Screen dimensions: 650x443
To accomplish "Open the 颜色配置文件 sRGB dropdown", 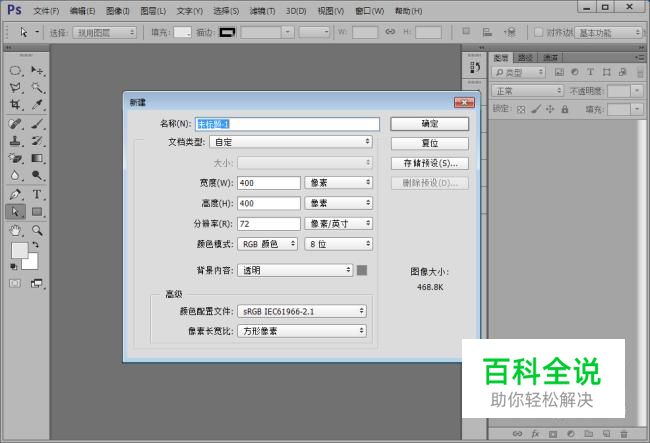I will (x=302, y=311).
